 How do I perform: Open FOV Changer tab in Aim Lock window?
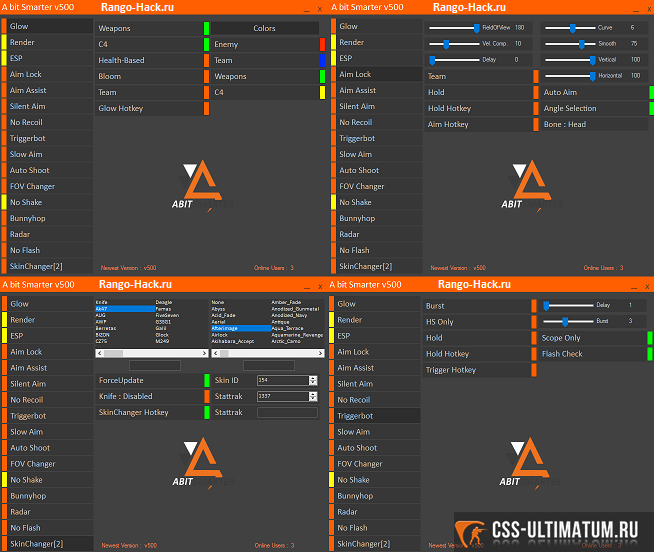[376, 187]
